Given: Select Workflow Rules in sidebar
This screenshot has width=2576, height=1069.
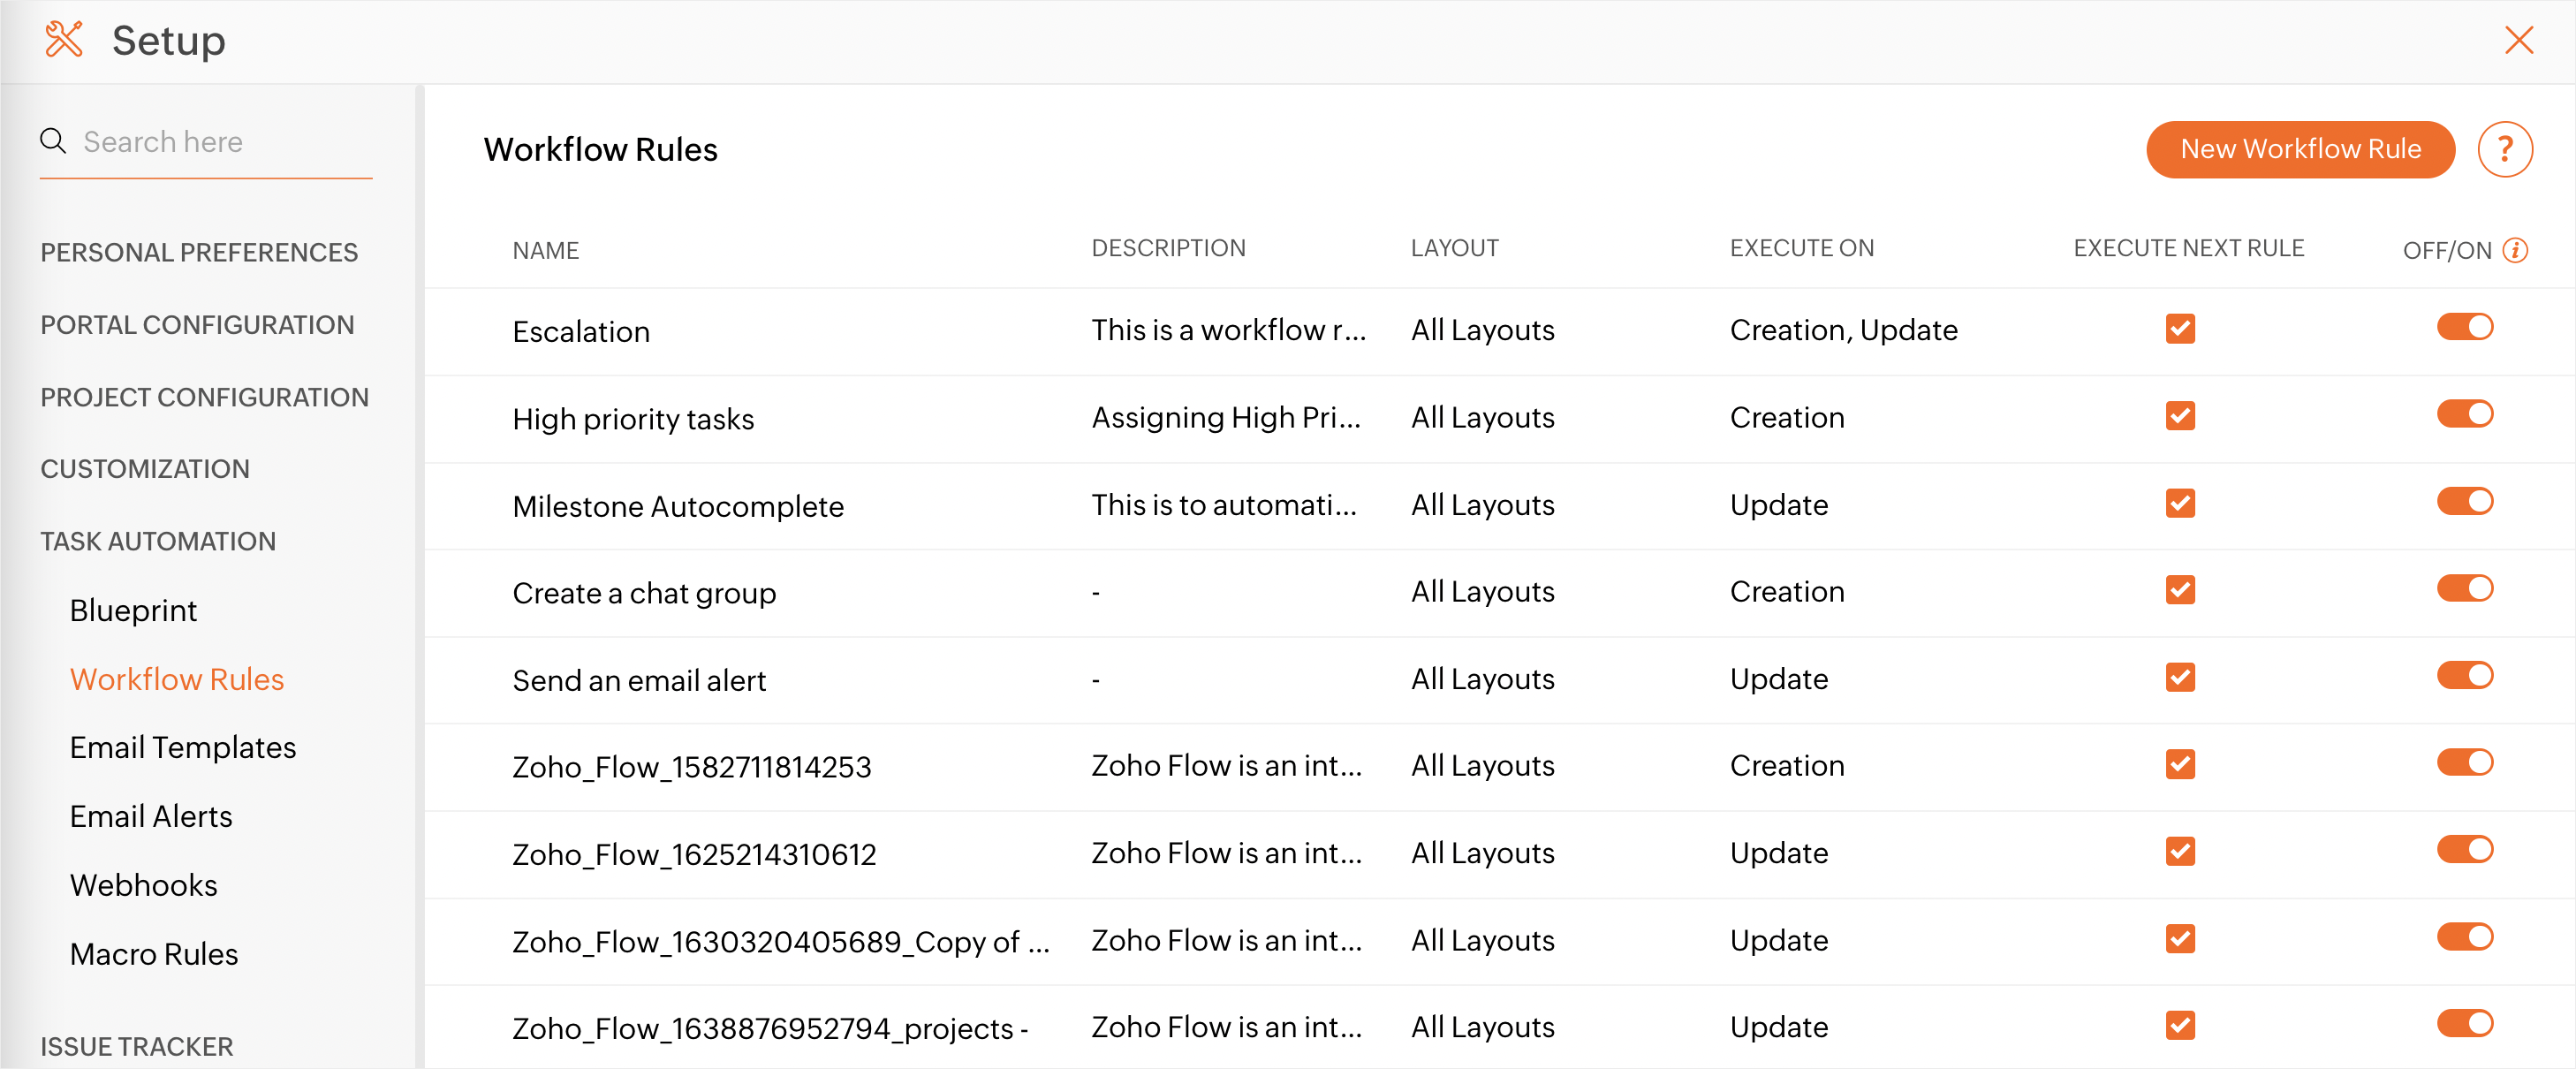Looking at the screenshot, I should point(177,679).
